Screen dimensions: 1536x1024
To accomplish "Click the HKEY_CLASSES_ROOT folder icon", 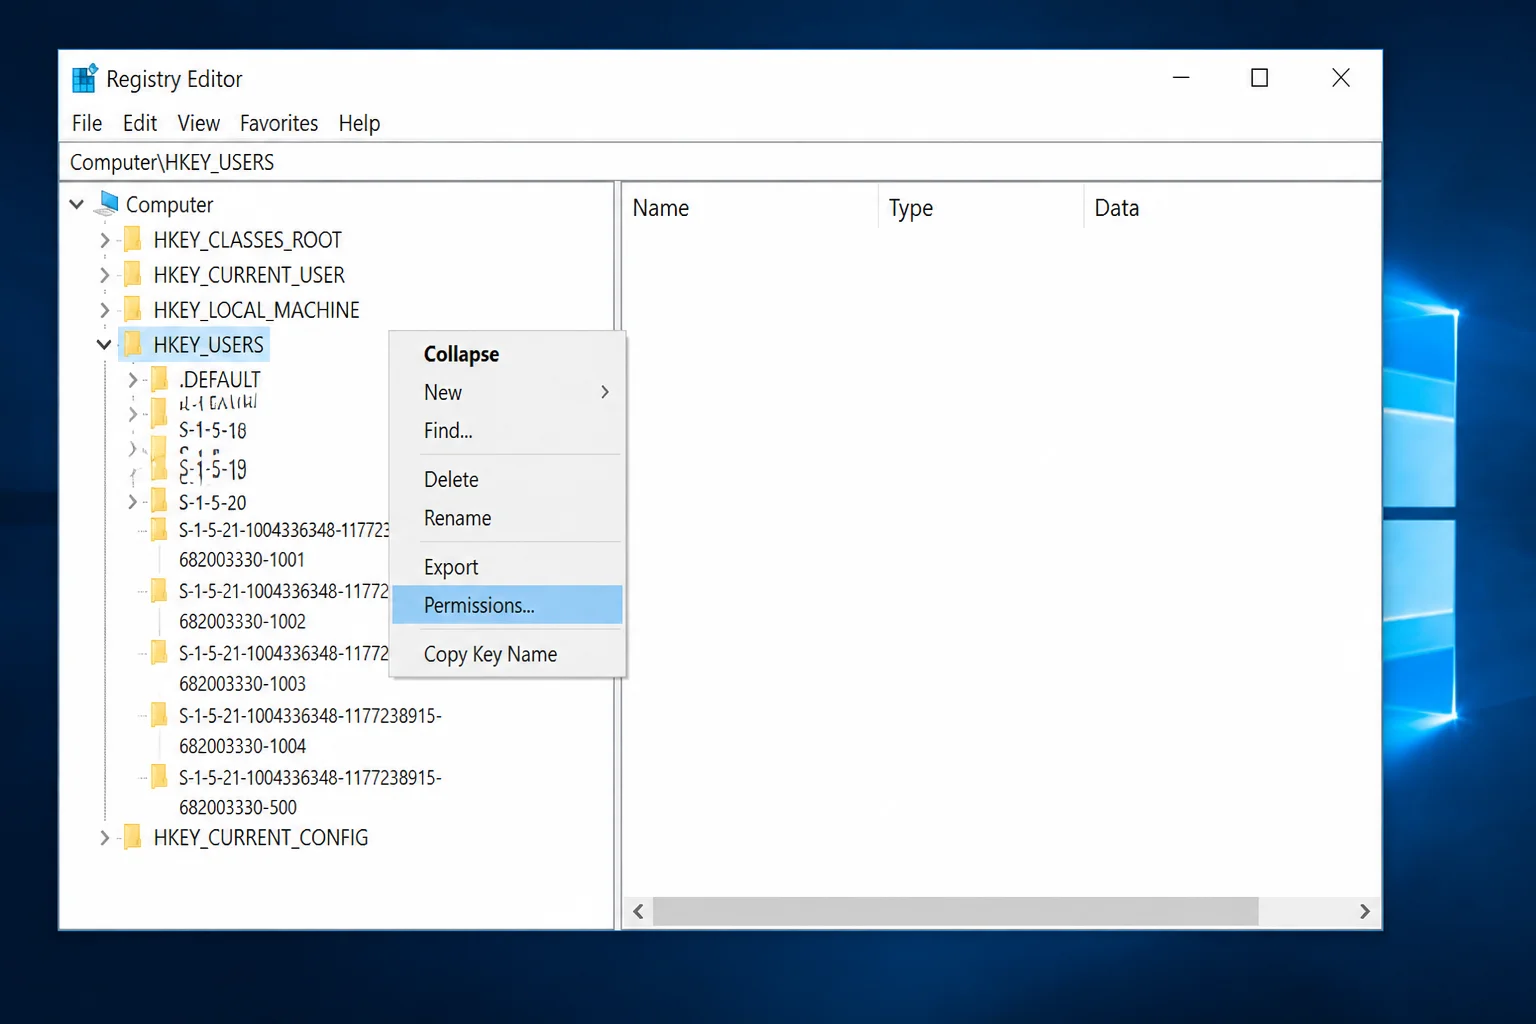I will (x=132, y=240).
